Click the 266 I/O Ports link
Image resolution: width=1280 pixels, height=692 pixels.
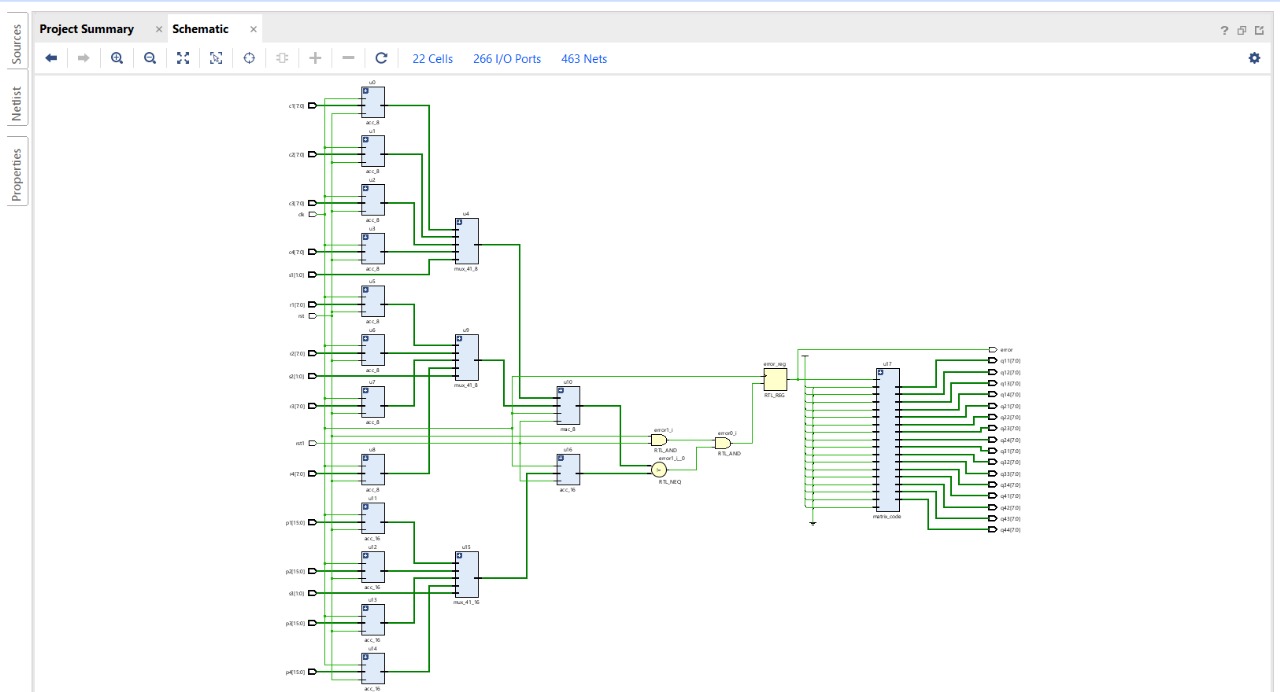pyautogui.click(x=506, y=59)
